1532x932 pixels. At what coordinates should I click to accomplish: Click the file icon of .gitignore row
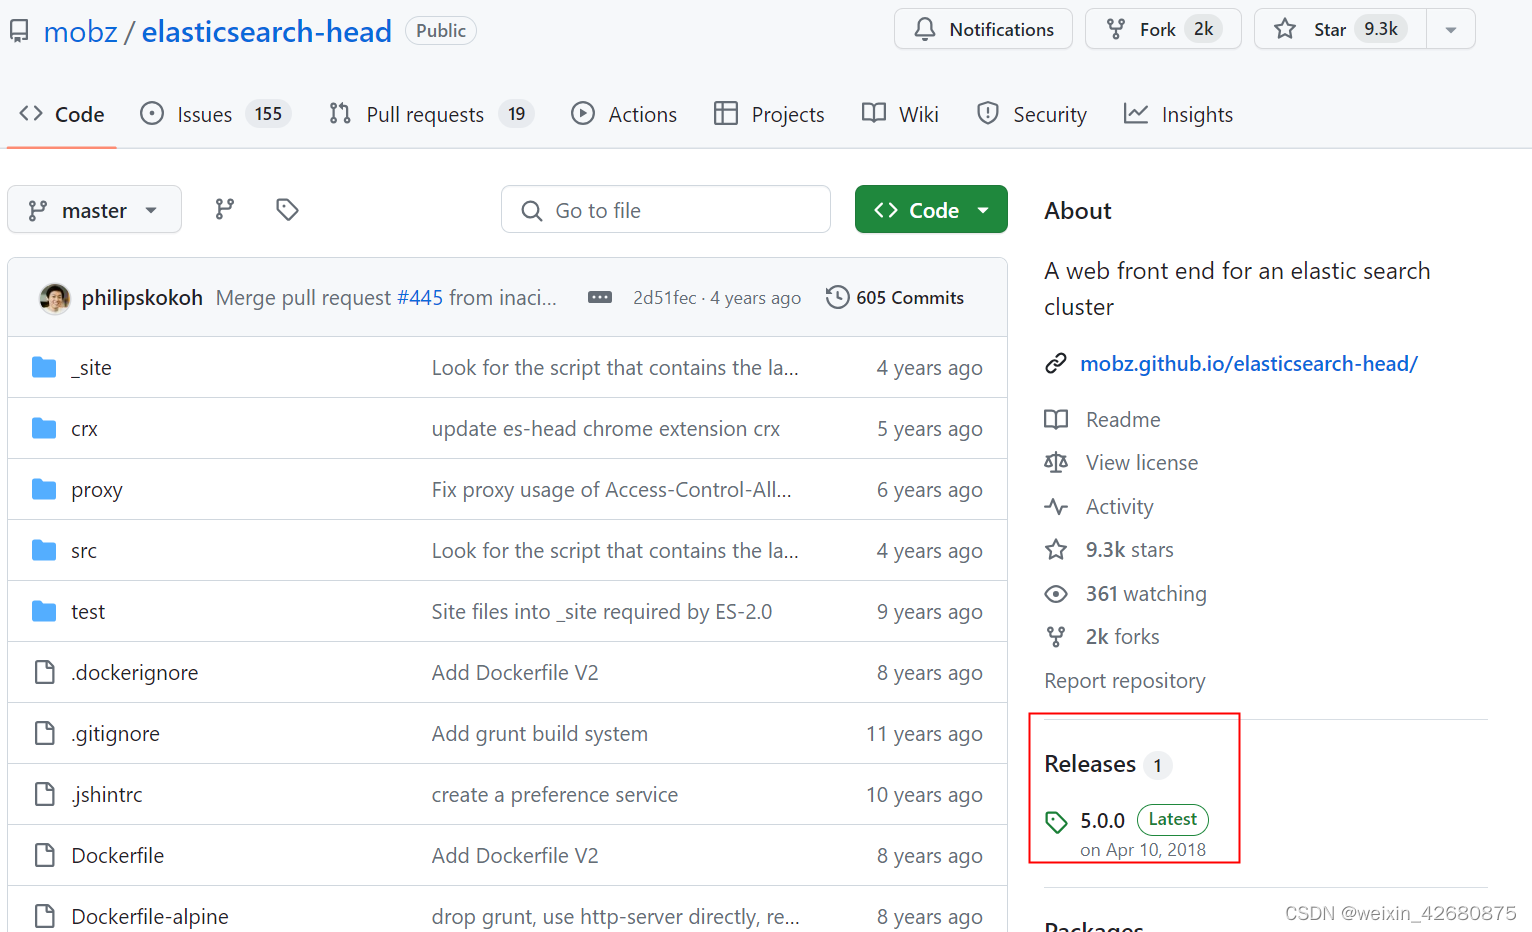(44, 734)
